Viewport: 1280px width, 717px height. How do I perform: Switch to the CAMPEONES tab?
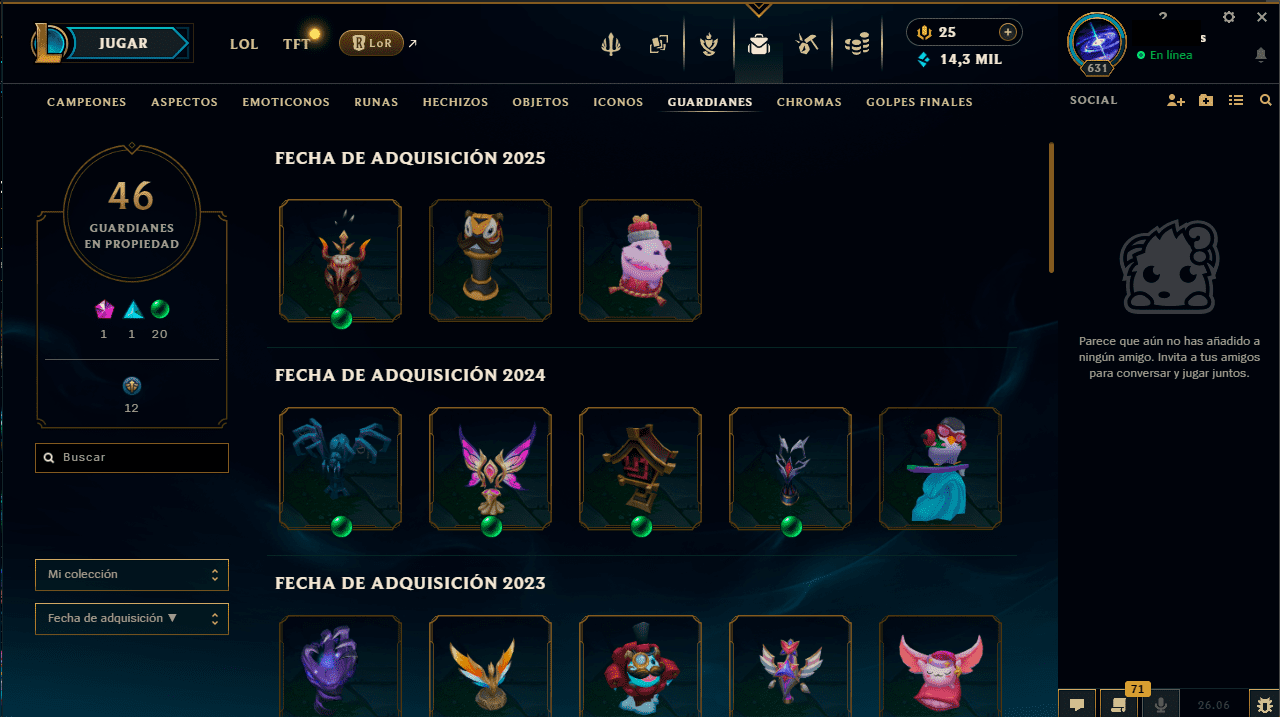pos(87,102)
